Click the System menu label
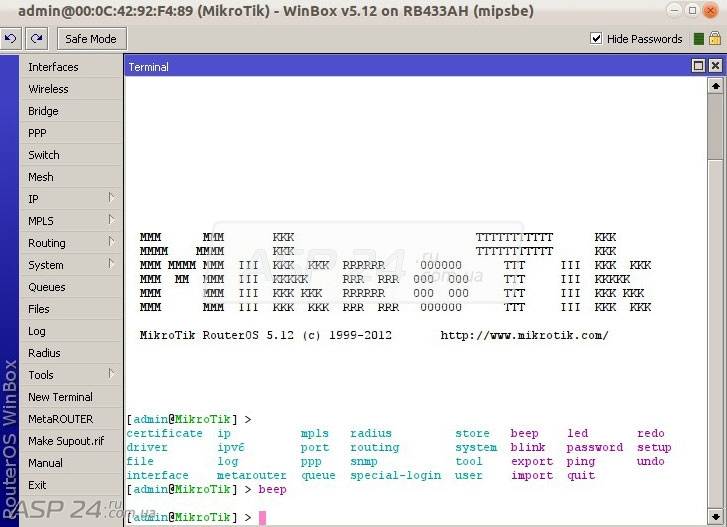The image size is (727, 527). click(46, 265)
